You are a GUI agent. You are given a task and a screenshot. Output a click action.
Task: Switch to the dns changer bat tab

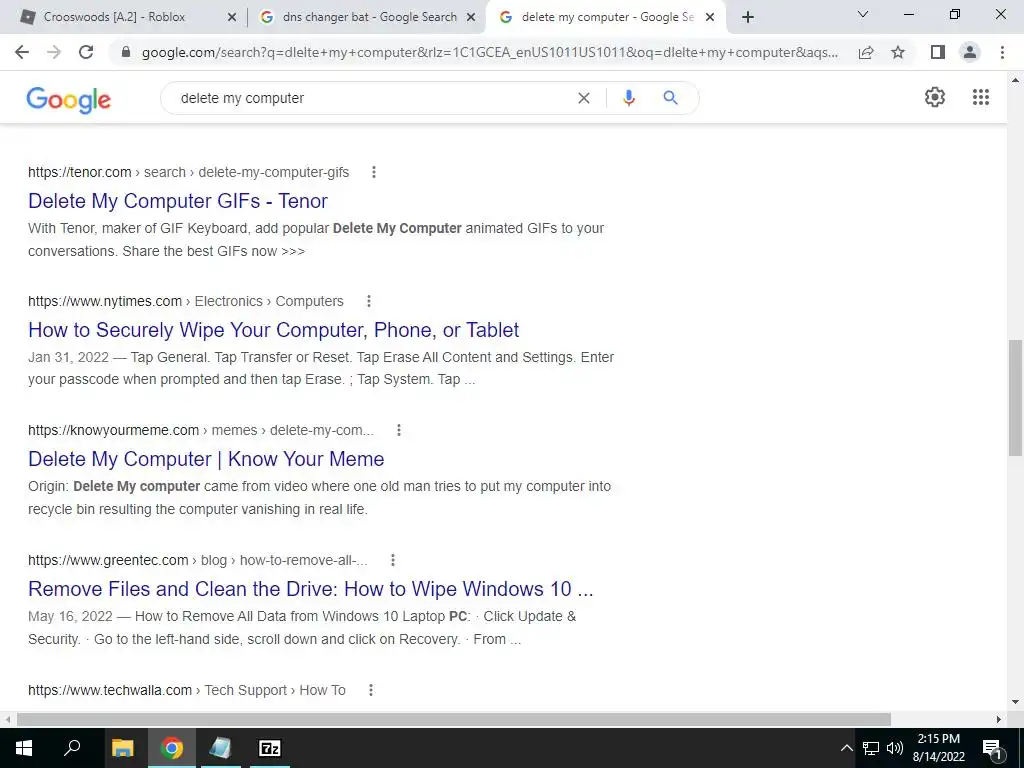coord(369,17)
